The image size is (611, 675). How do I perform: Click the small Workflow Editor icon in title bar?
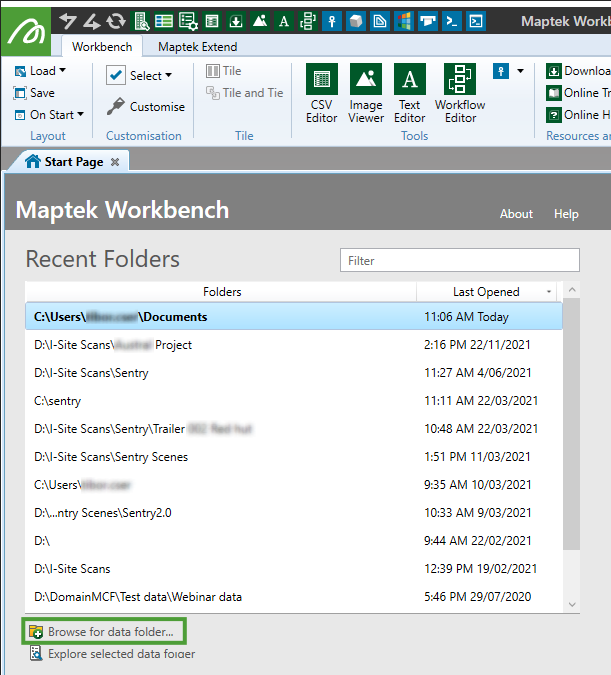[x=308, y=21]
